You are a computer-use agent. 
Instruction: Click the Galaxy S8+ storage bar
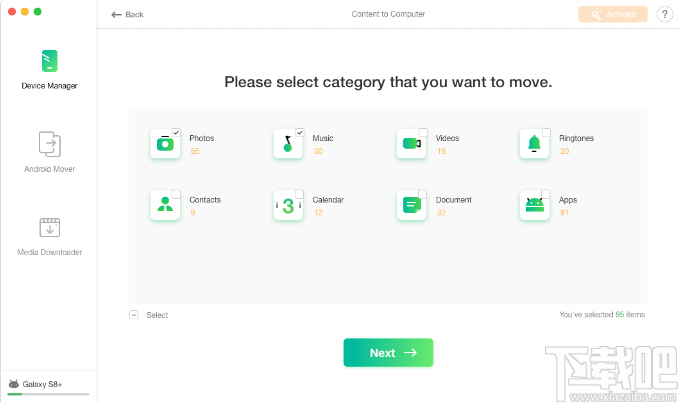[48, 394]
